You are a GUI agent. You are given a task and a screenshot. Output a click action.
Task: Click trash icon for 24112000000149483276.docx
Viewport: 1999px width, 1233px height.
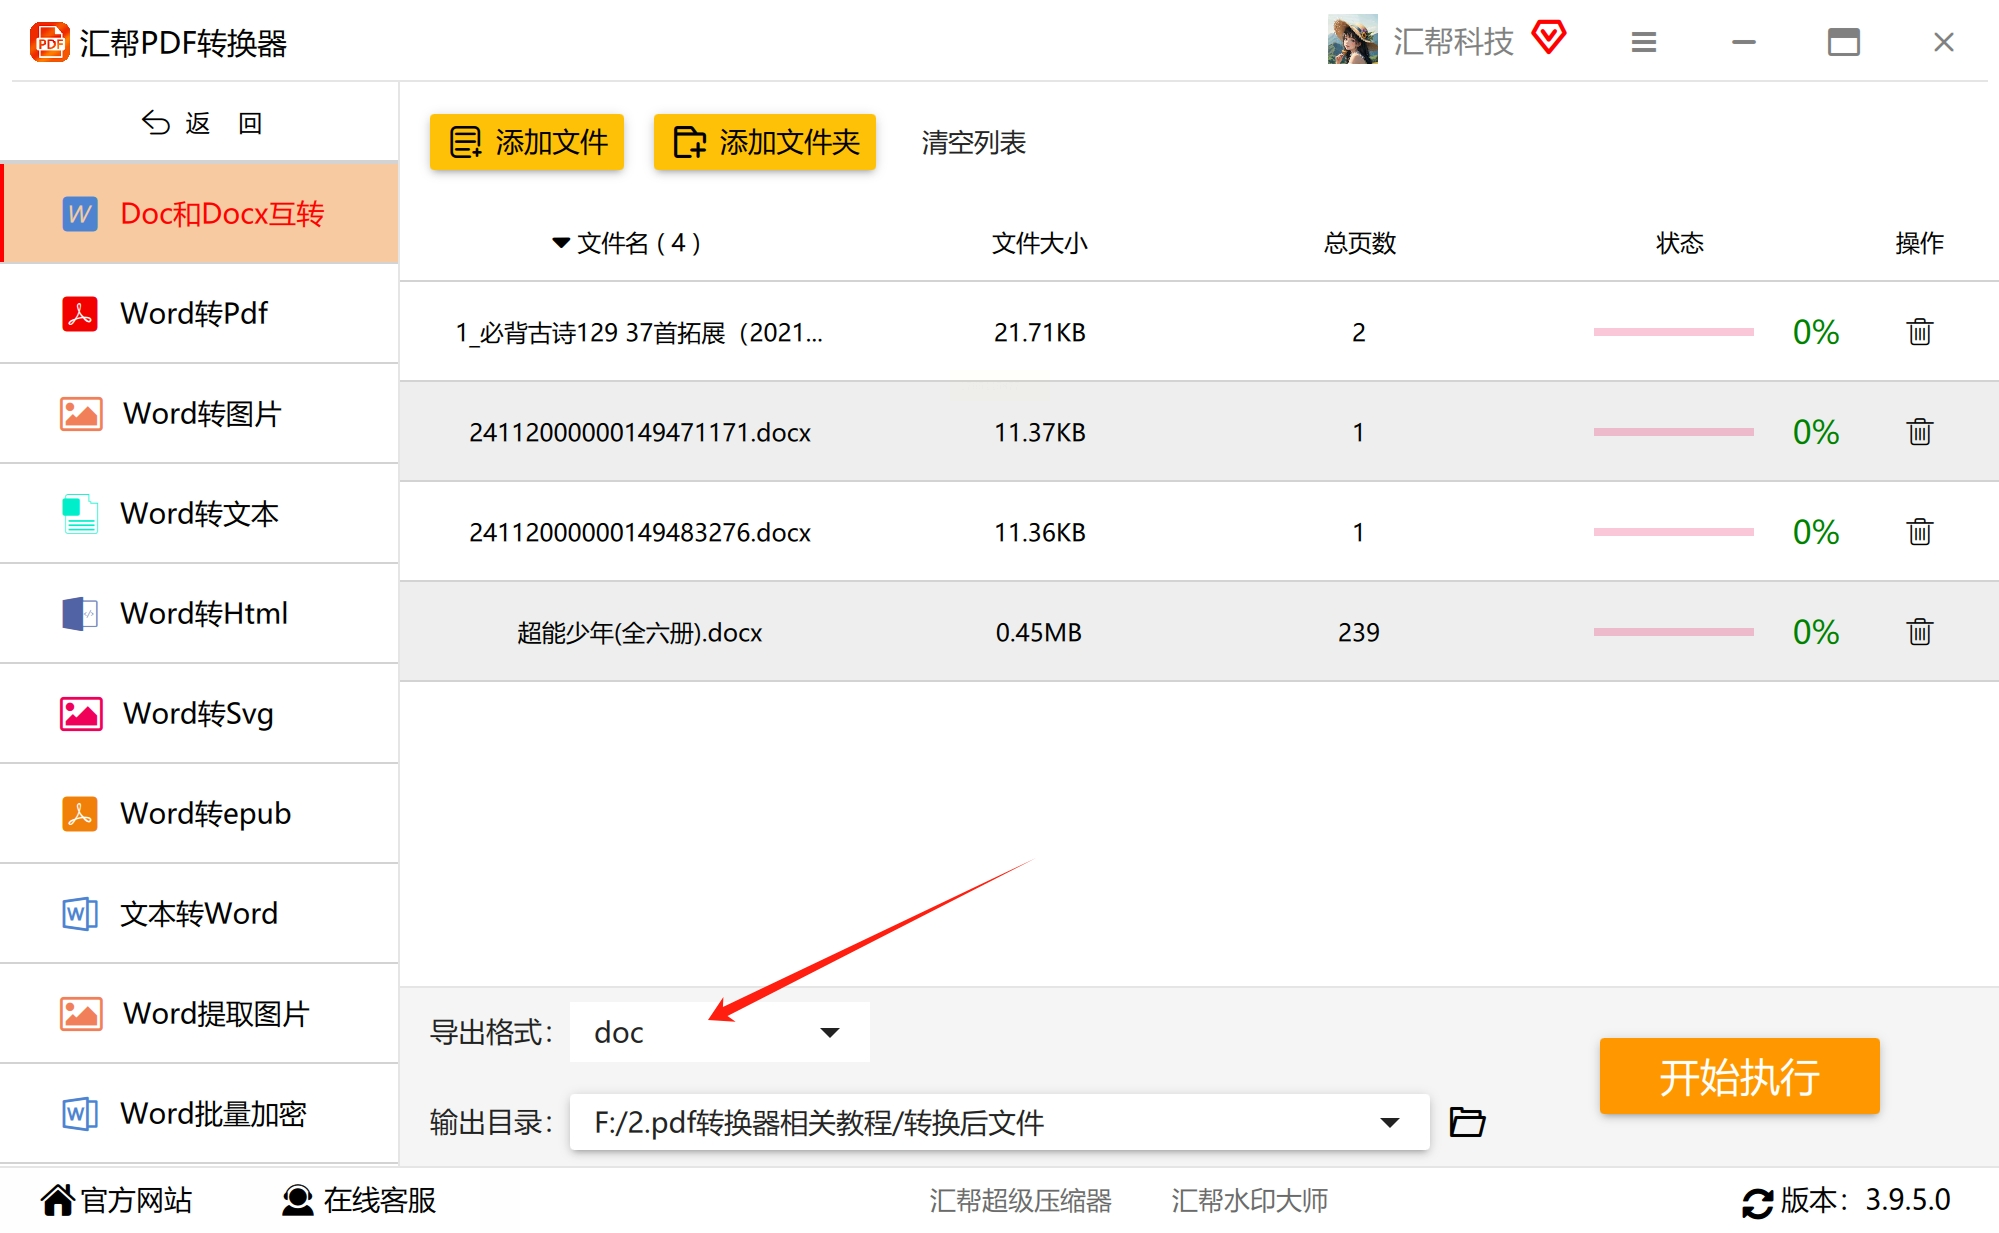click(x=1919, y=532)
